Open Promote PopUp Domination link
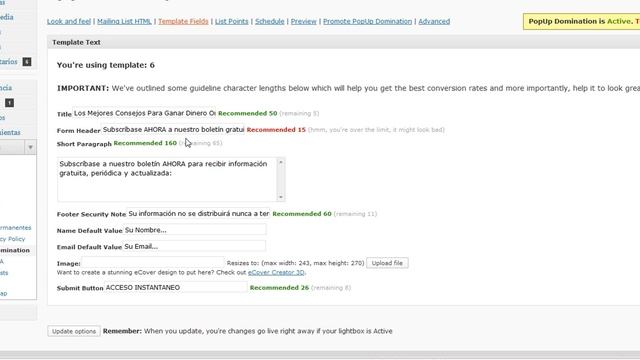This screenshot has height=360, width=640. point(367,21)
